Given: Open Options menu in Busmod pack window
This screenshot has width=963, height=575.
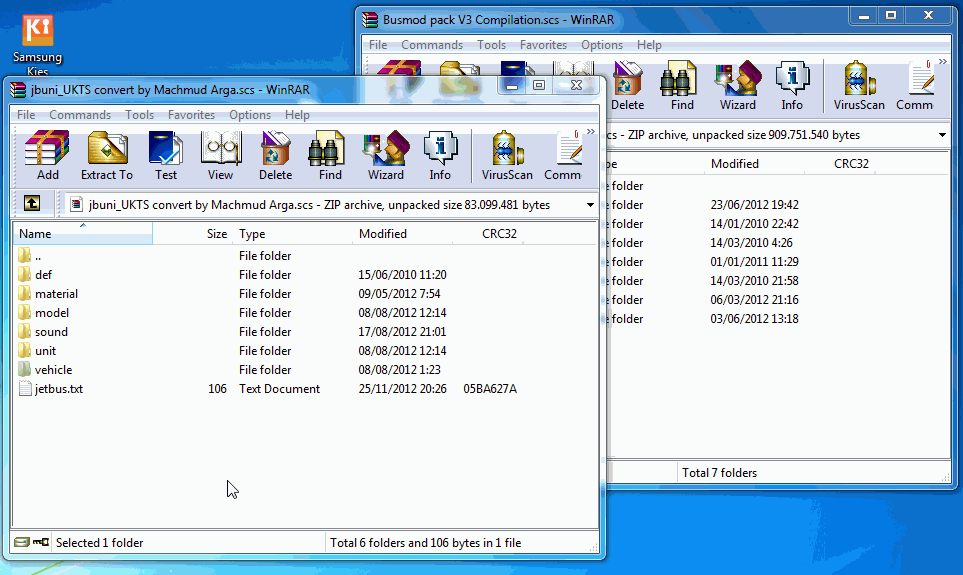Looking at the screenshot, I should tap(602, 45).
